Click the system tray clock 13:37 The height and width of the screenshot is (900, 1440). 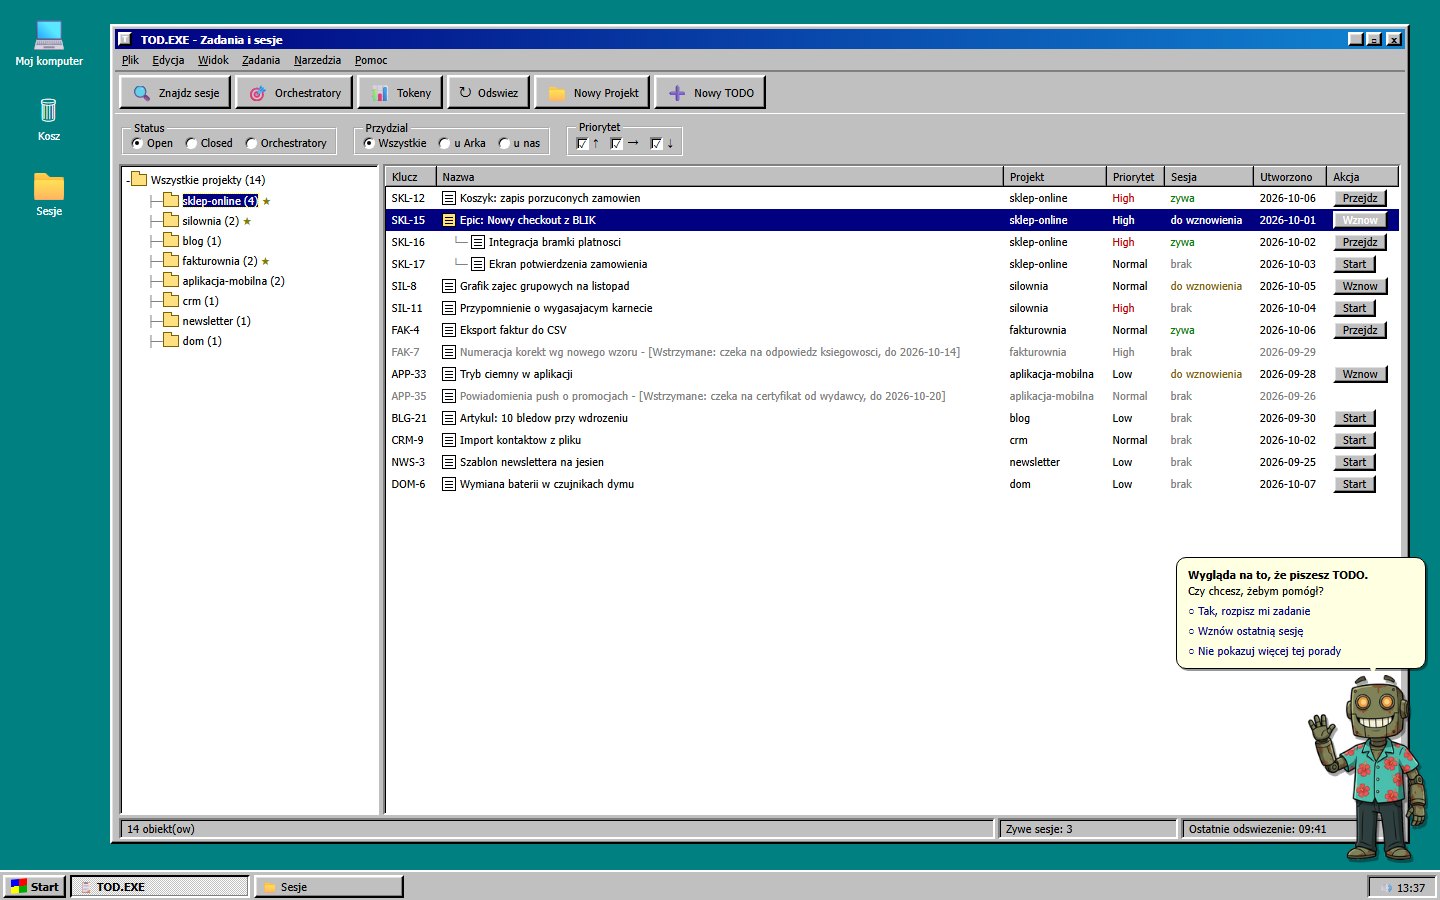[x=1410, y=888]
